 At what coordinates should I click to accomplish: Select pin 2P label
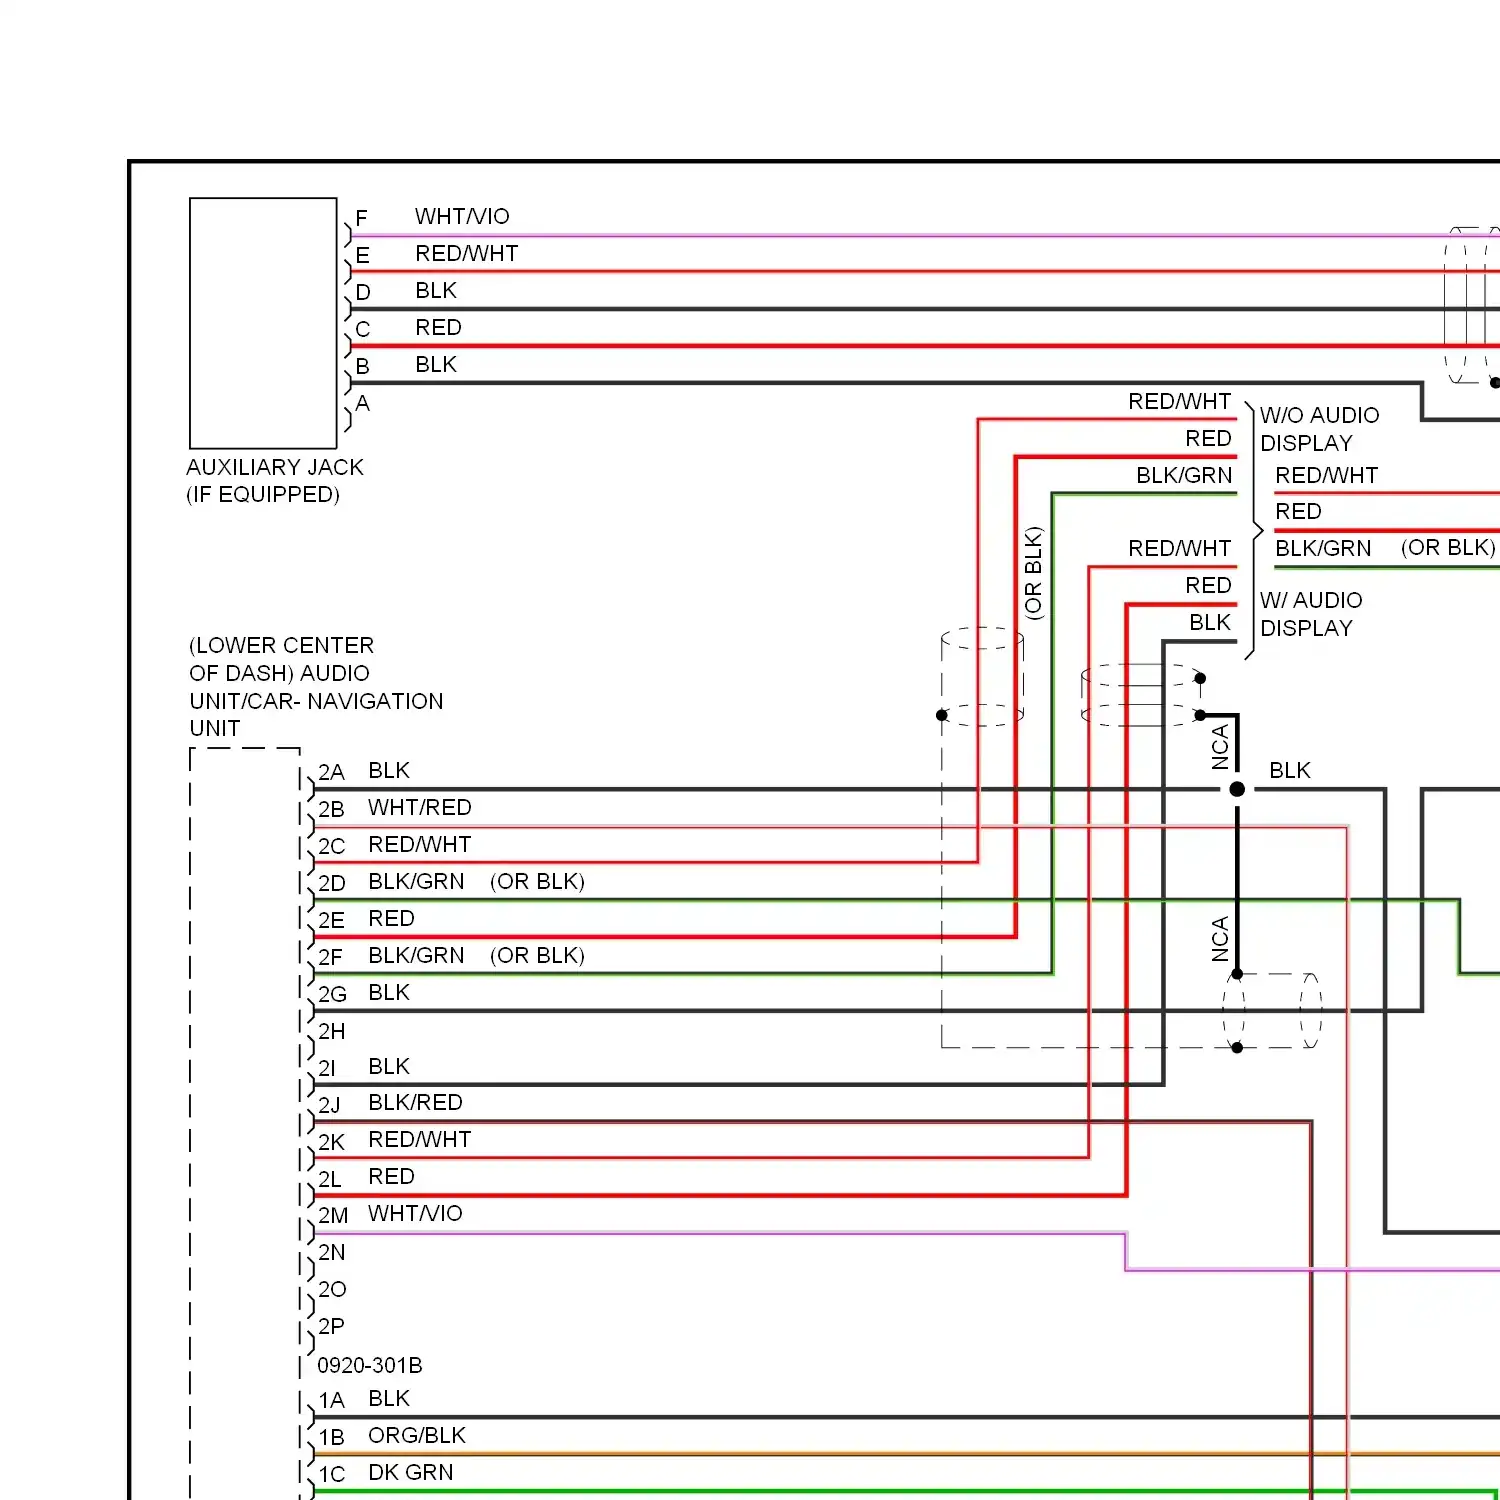tap(331, 1326)
